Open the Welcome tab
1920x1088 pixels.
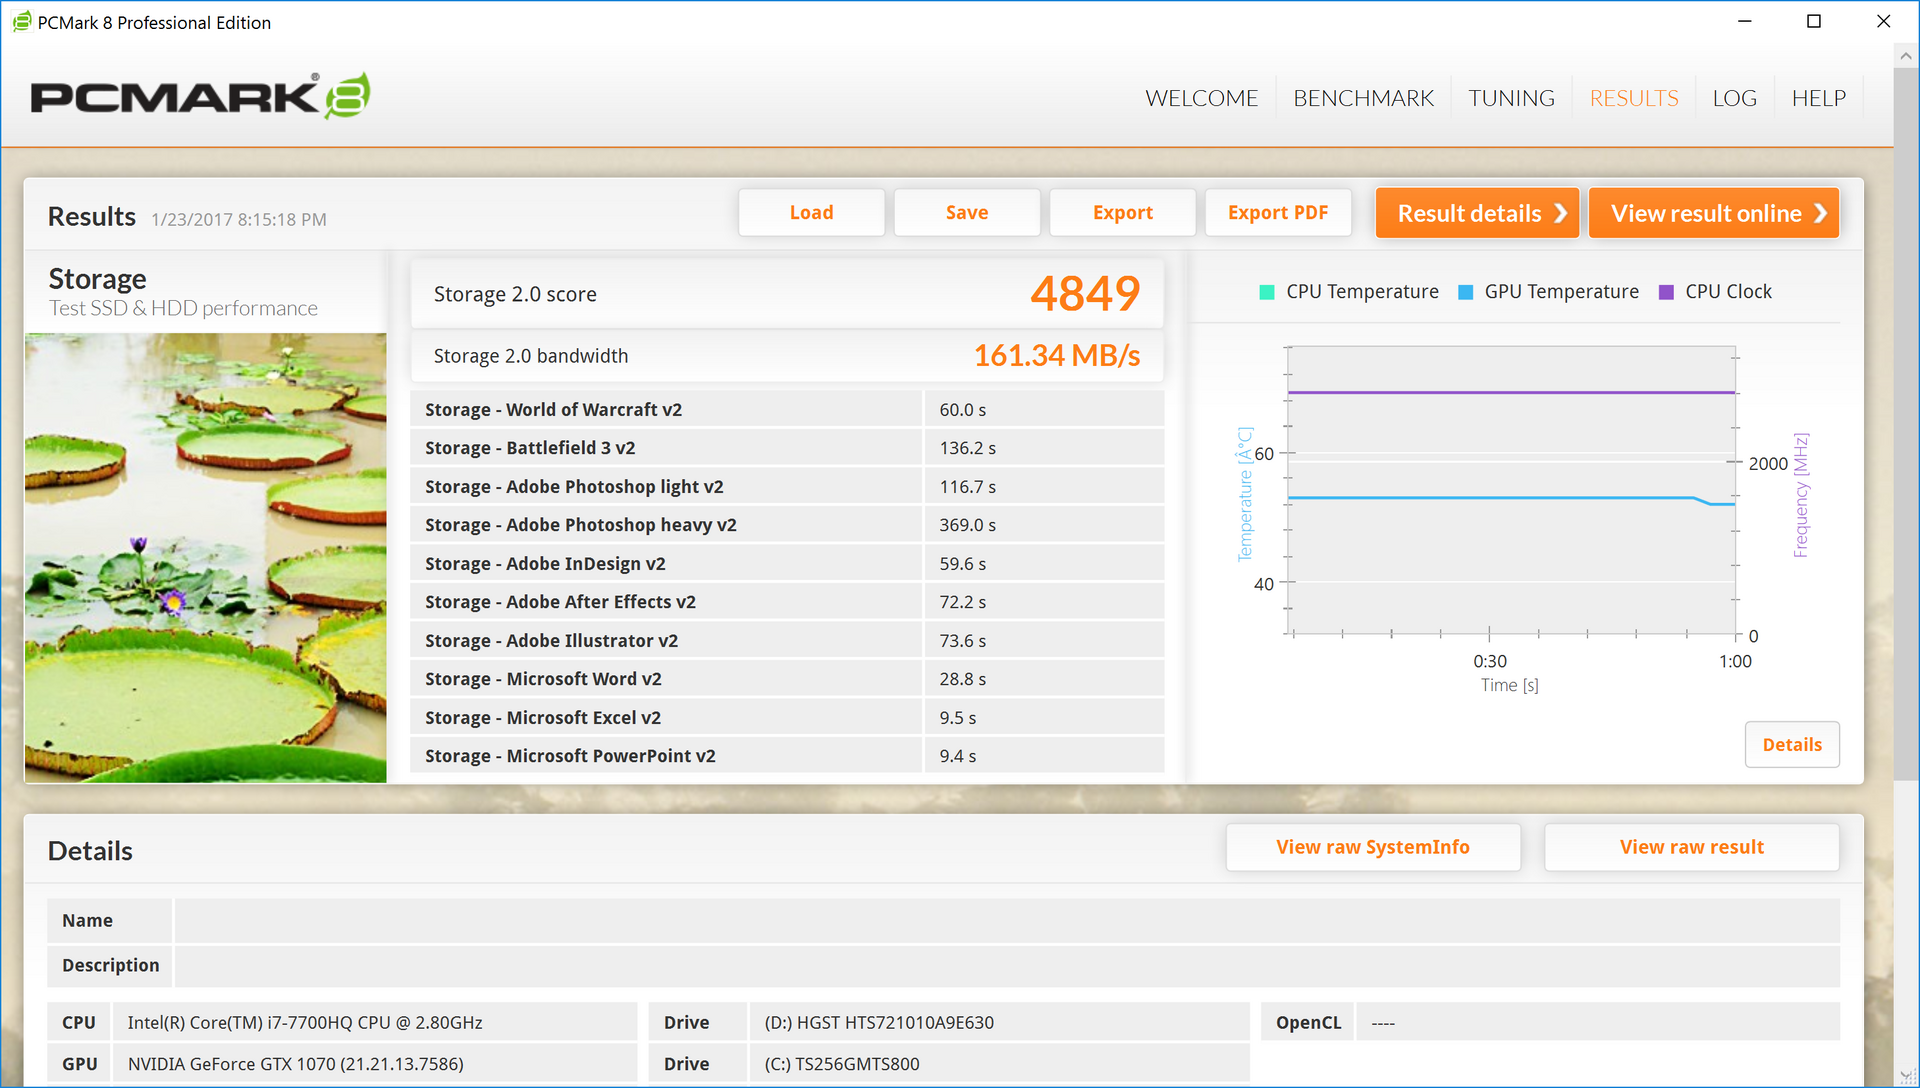pos(1201,98)
